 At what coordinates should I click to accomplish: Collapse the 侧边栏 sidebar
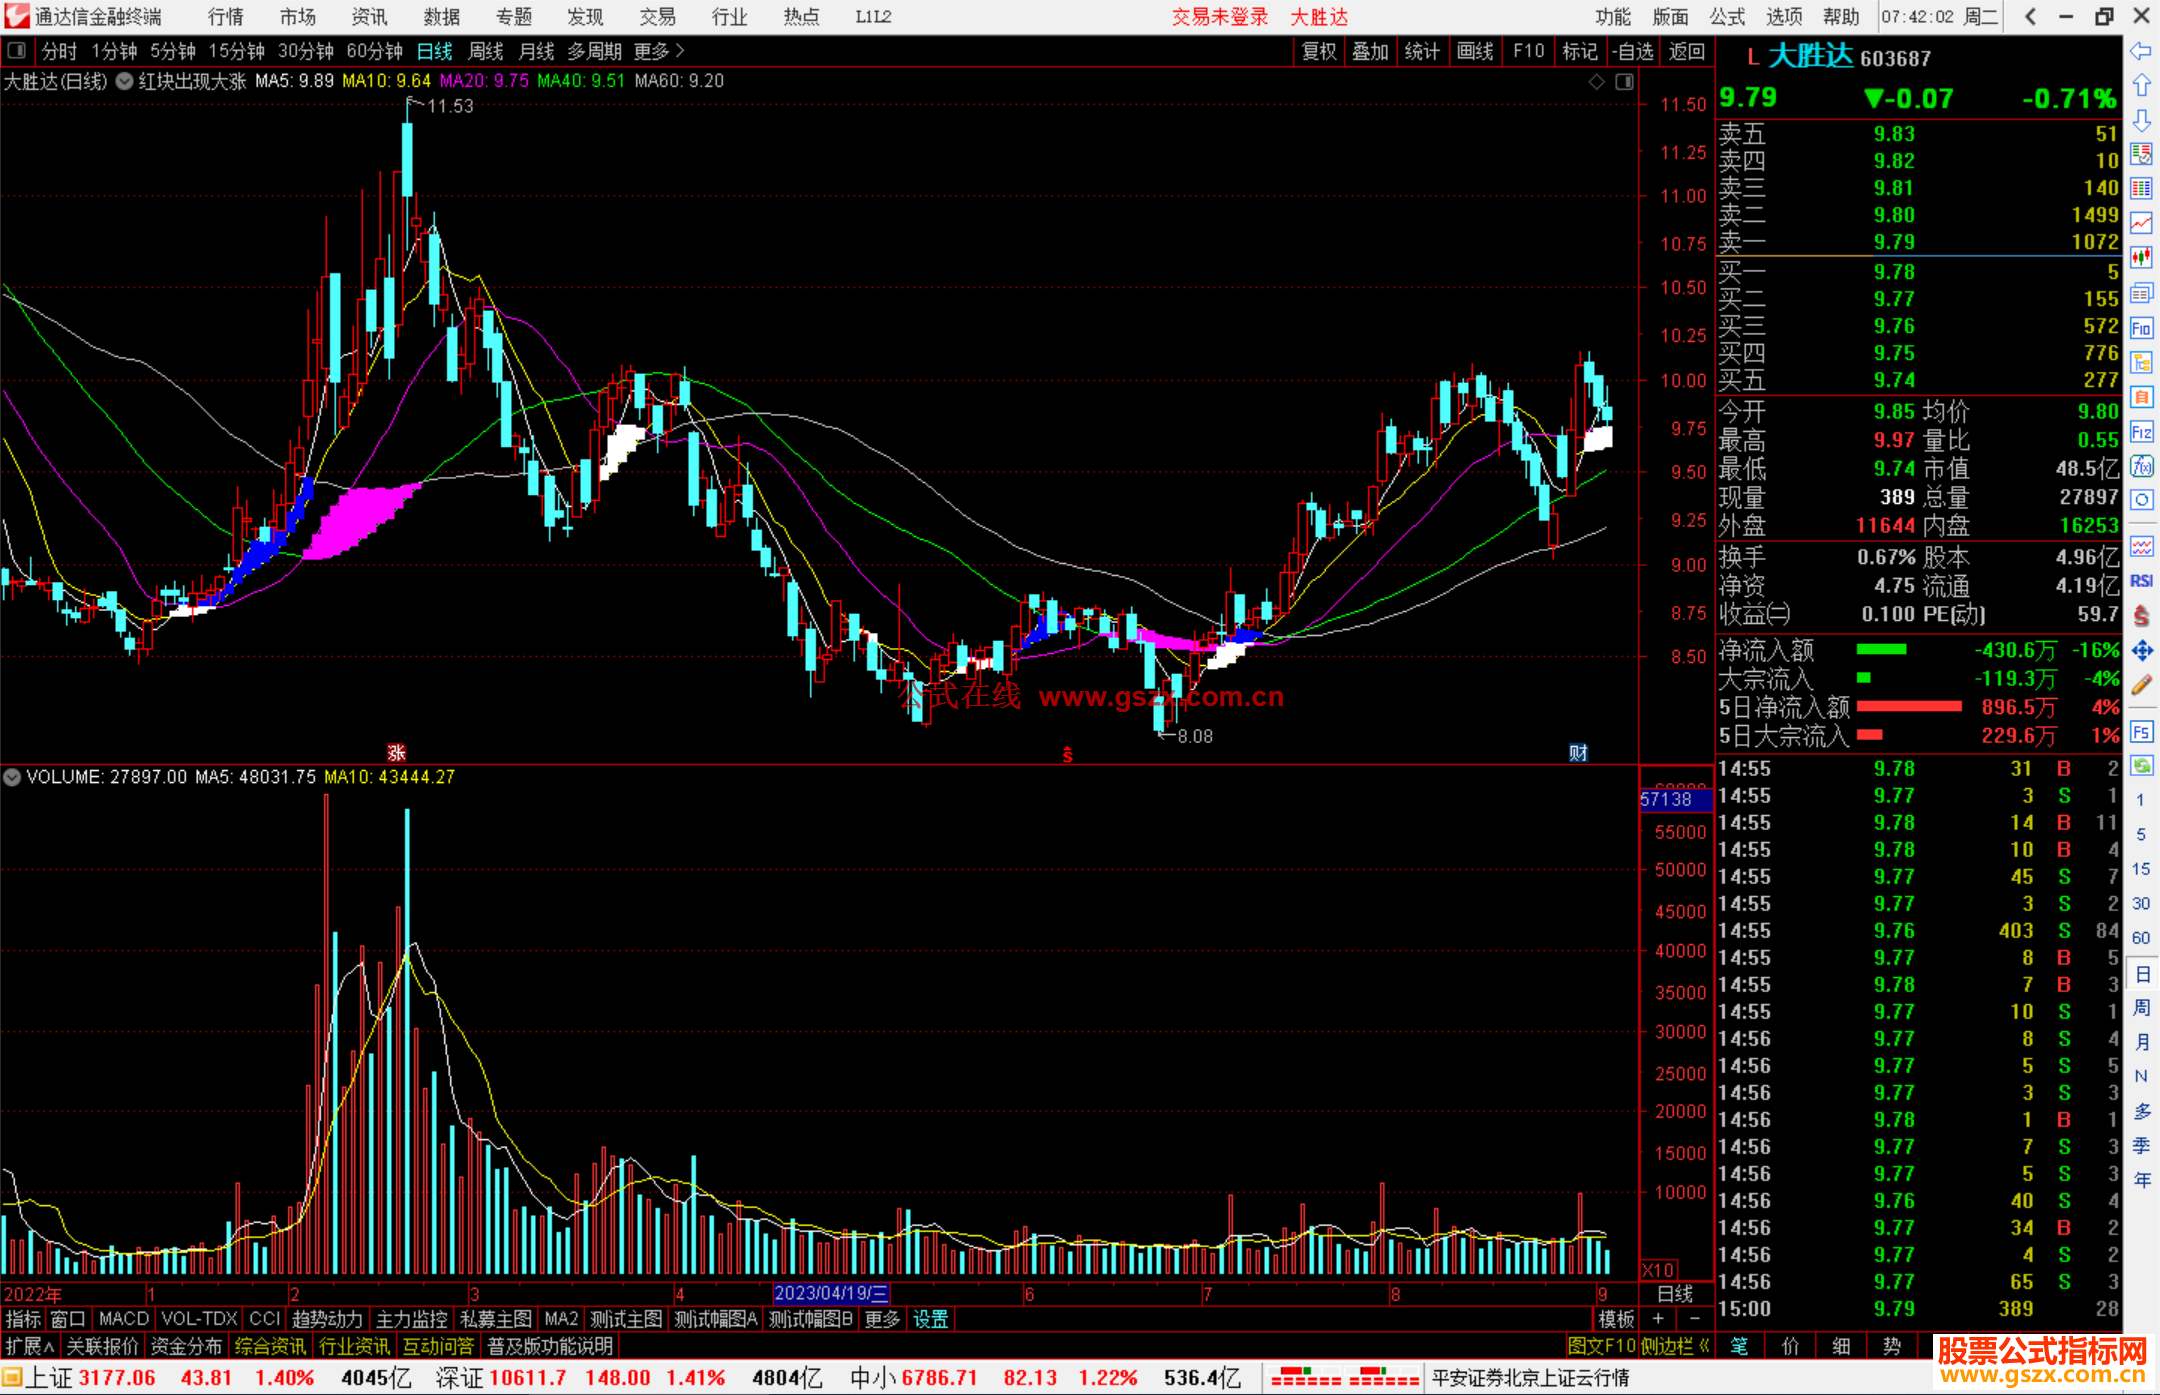(x=1675, y=1346)
